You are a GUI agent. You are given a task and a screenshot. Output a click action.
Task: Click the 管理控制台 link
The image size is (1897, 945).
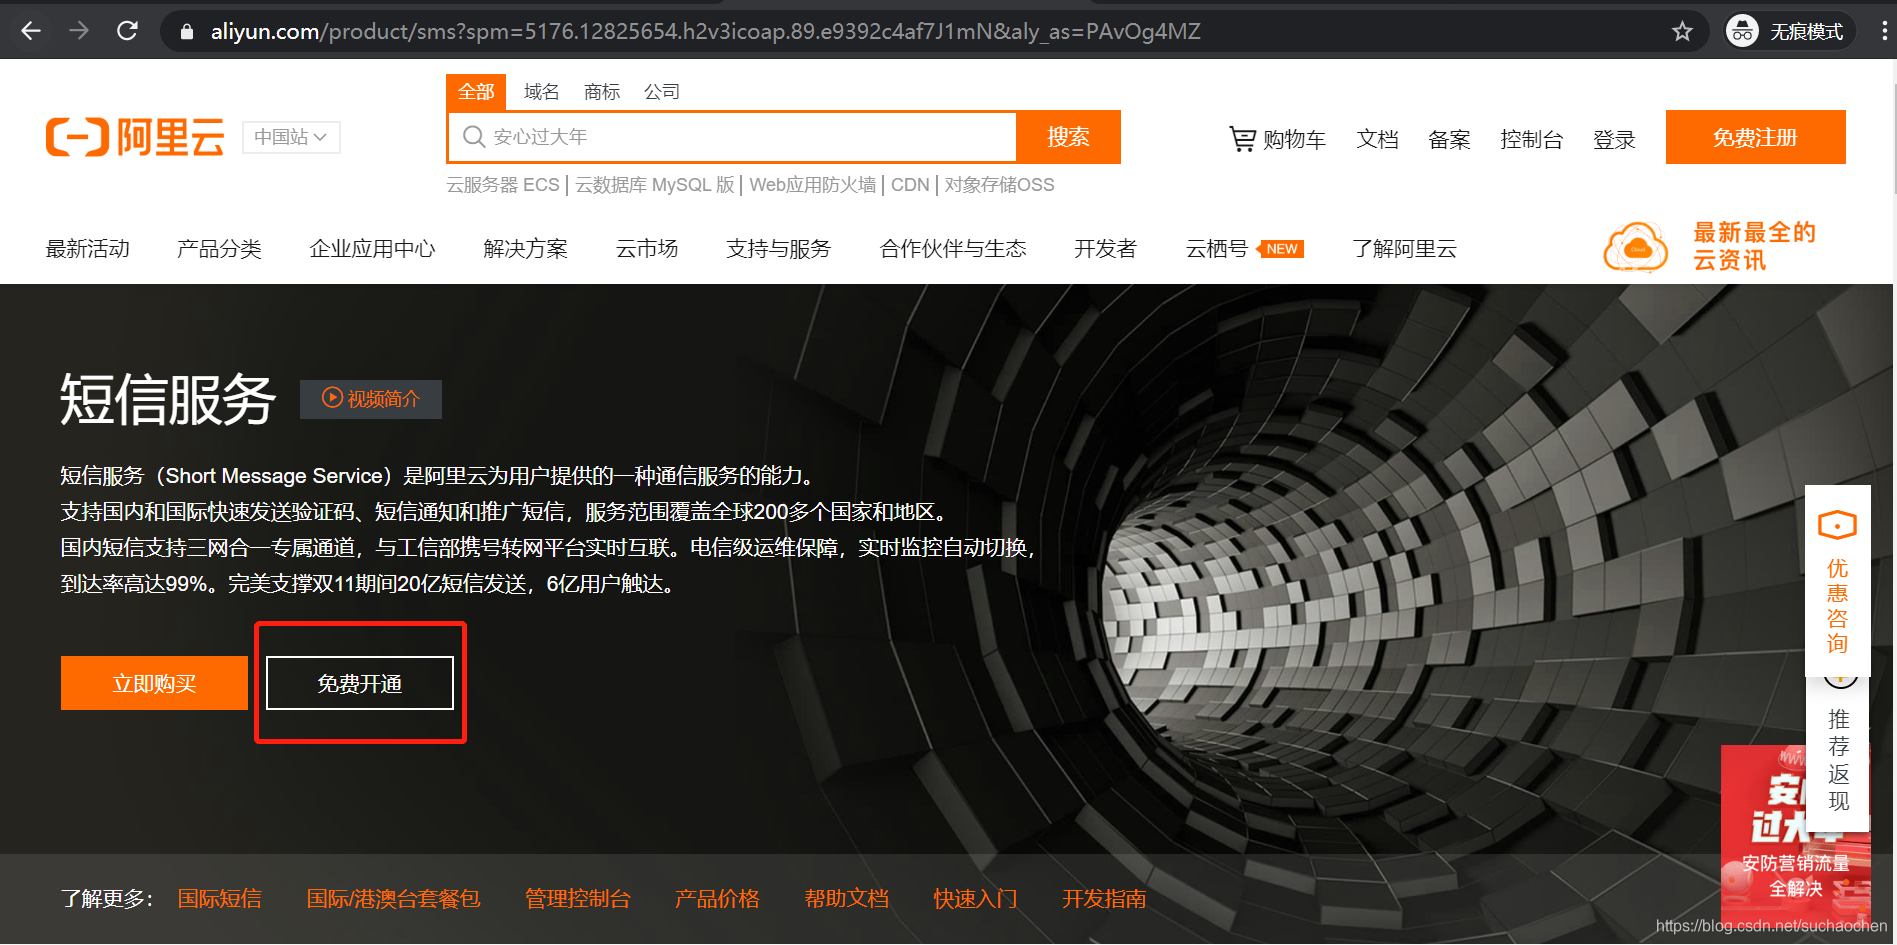pos(577,899)
